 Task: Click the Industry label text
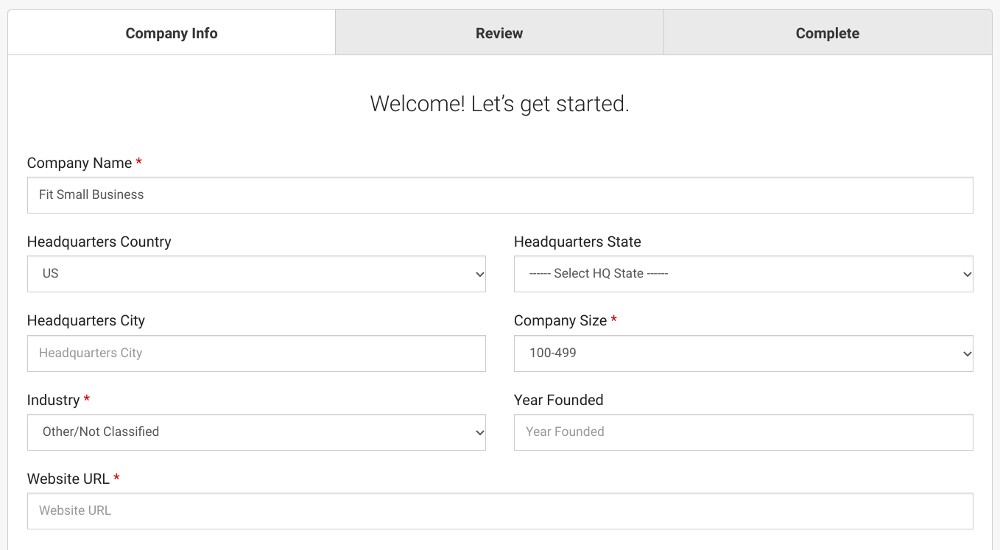click(x=53, y=400)
